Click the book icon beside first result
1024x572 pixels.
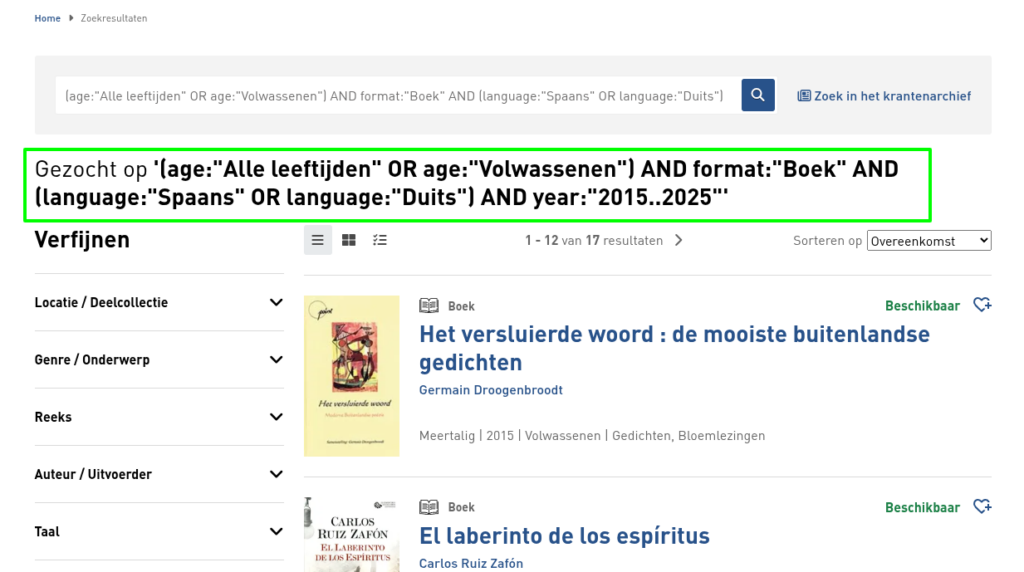[429, 306]
